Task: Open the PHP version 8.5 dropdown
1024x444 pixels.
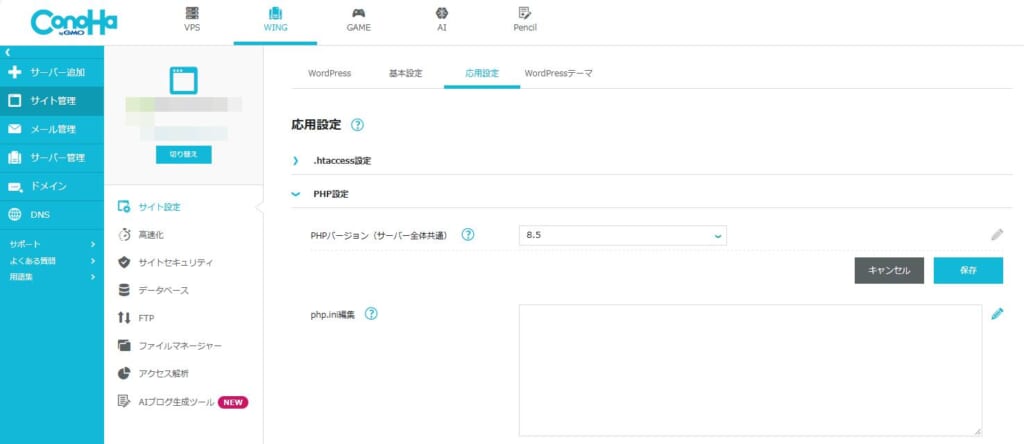Action: 623,236
